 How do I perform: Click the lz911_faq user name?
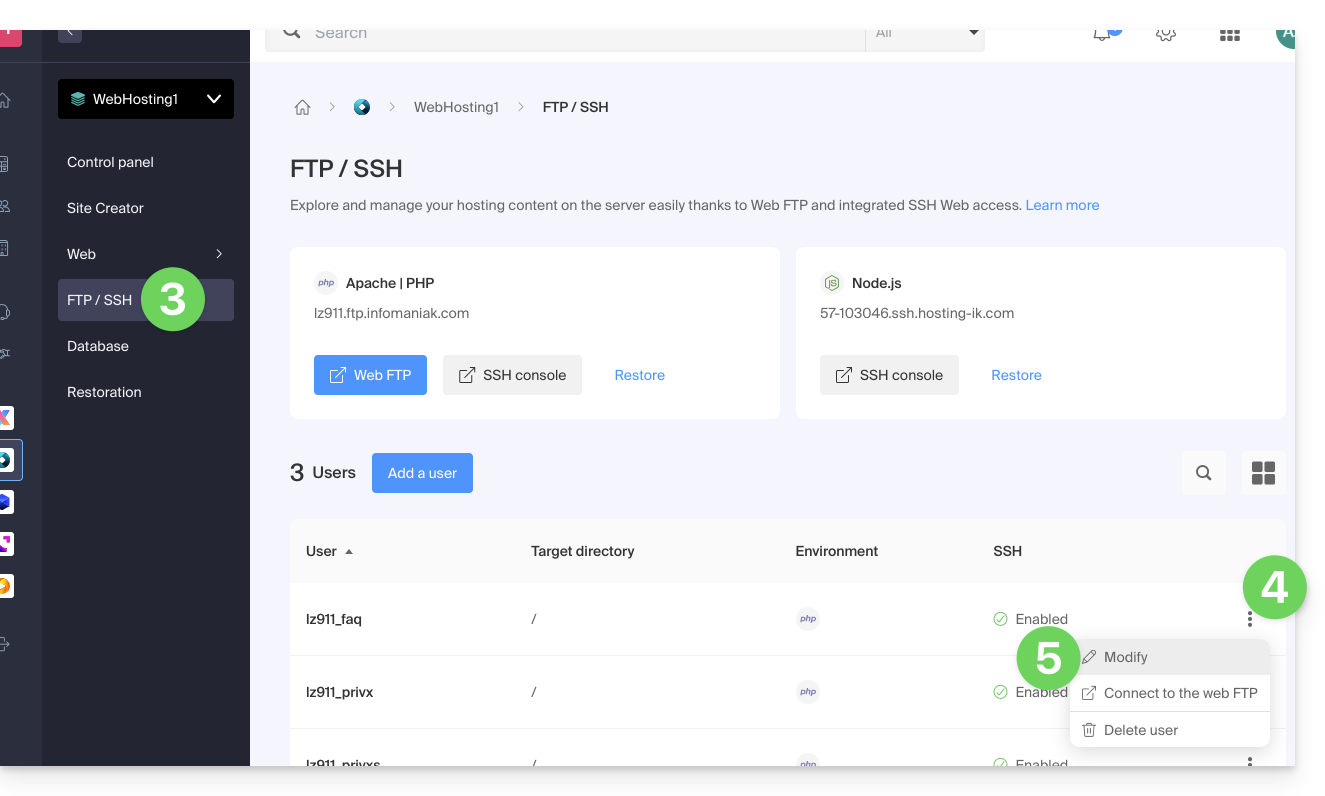334,619
